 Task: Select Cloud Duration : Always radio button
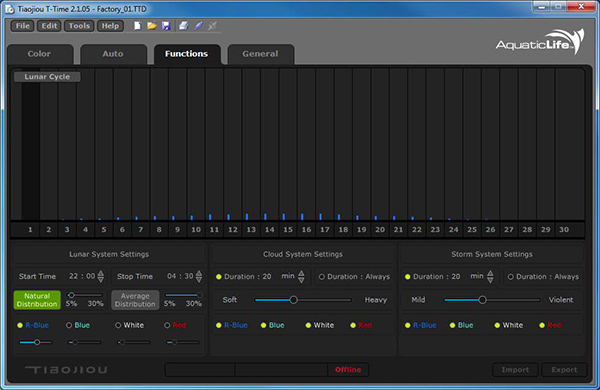(321, 277)
